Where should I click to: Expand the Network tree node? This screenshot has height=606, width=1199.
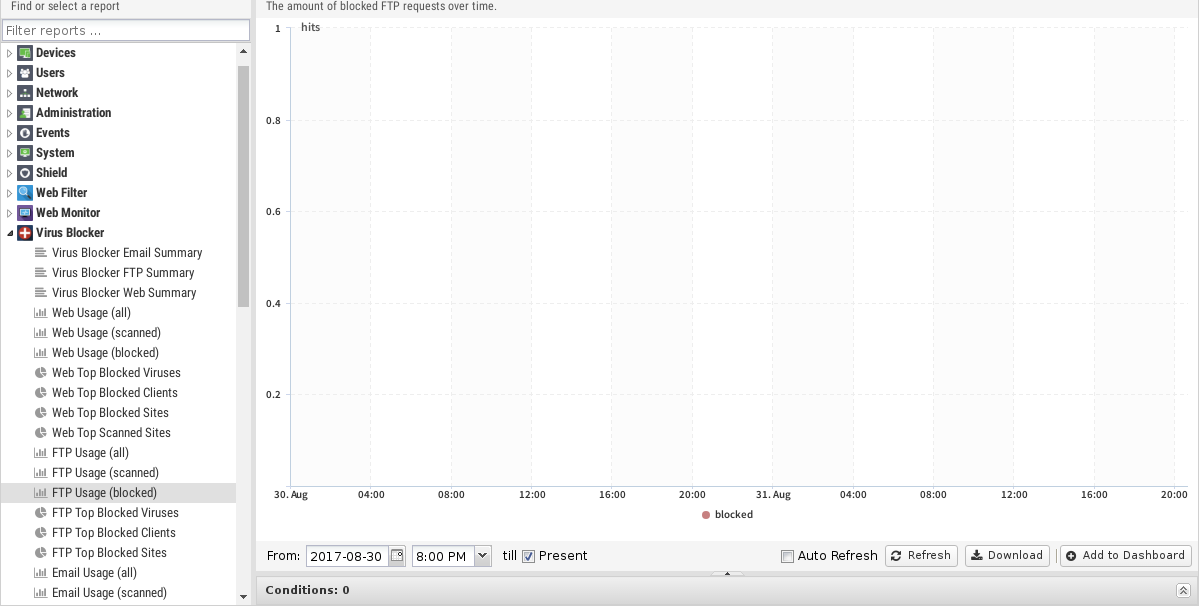point(9,92)
